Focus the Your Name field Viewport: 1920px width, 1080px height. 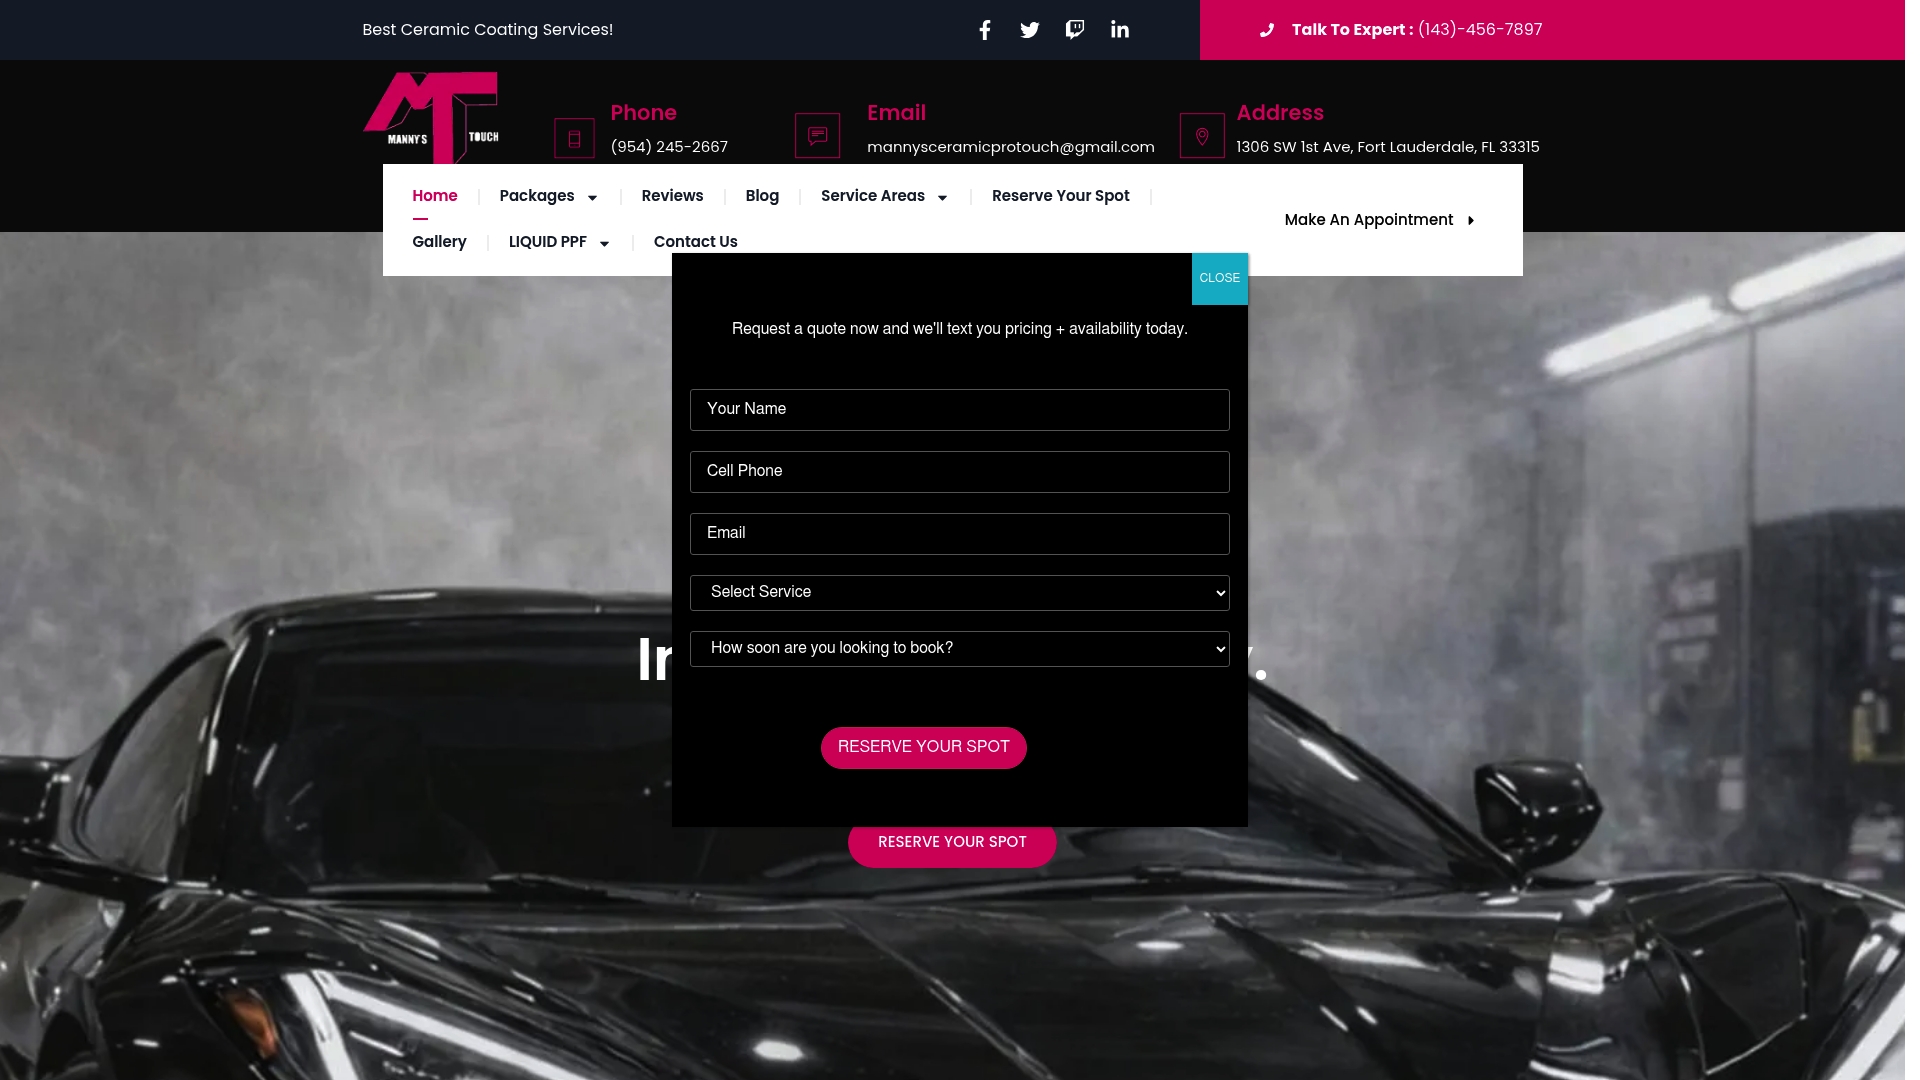960,410
